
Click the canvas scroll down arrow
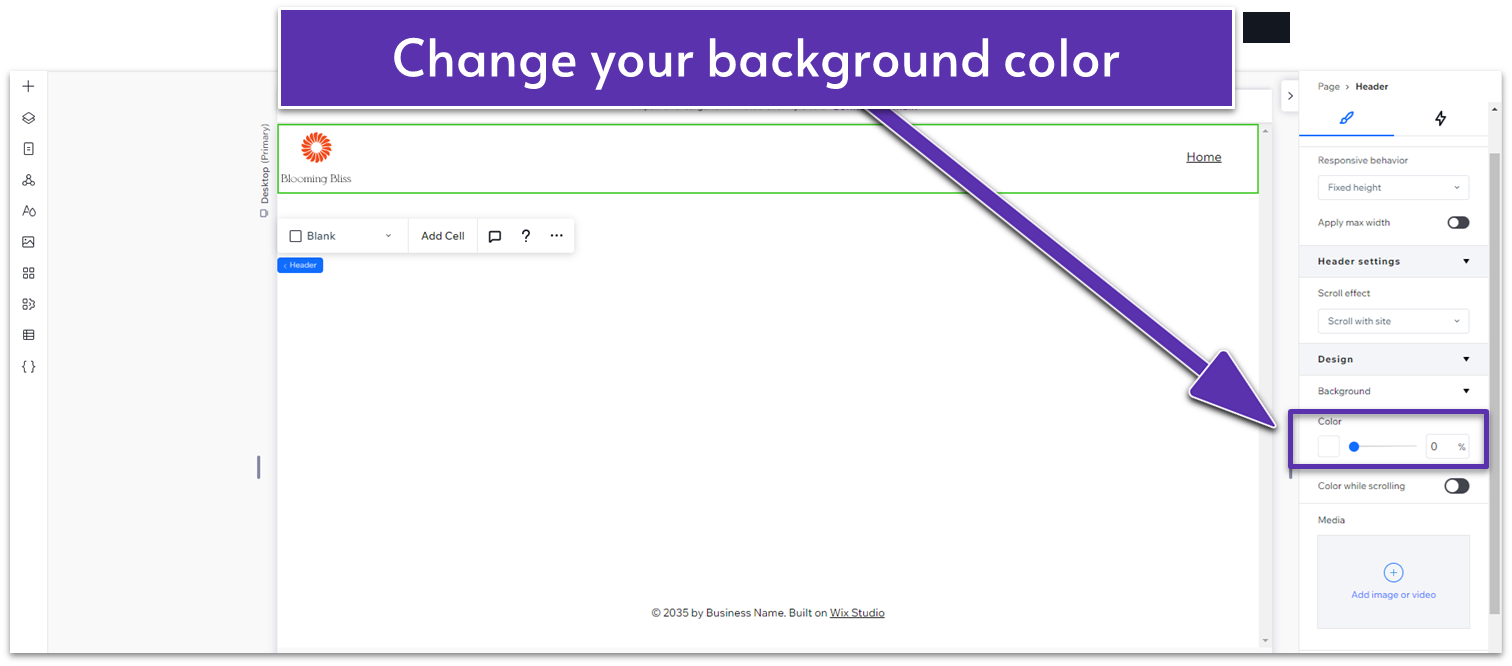1265,640
